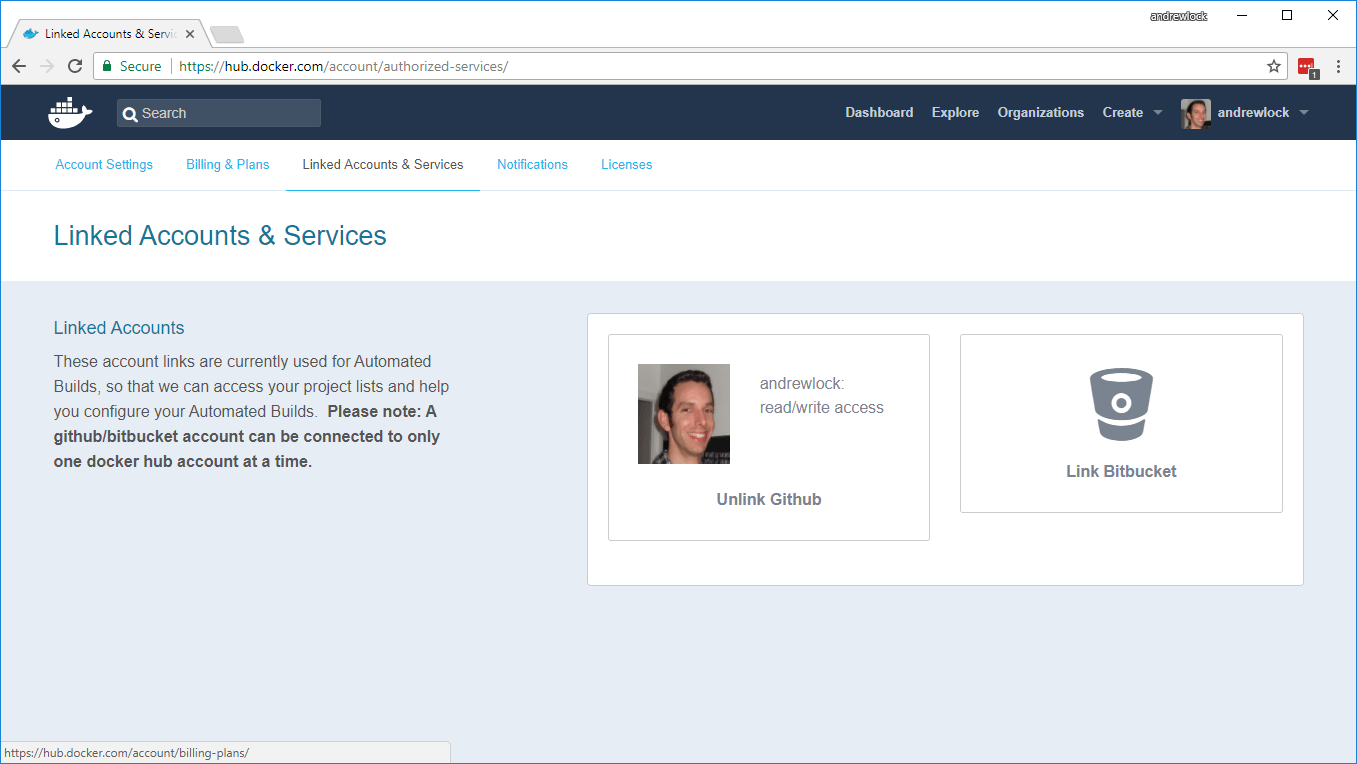This screenshot has height=764, width=1357.
Task: Close the Chrome window
Action: click(1332, 16)
